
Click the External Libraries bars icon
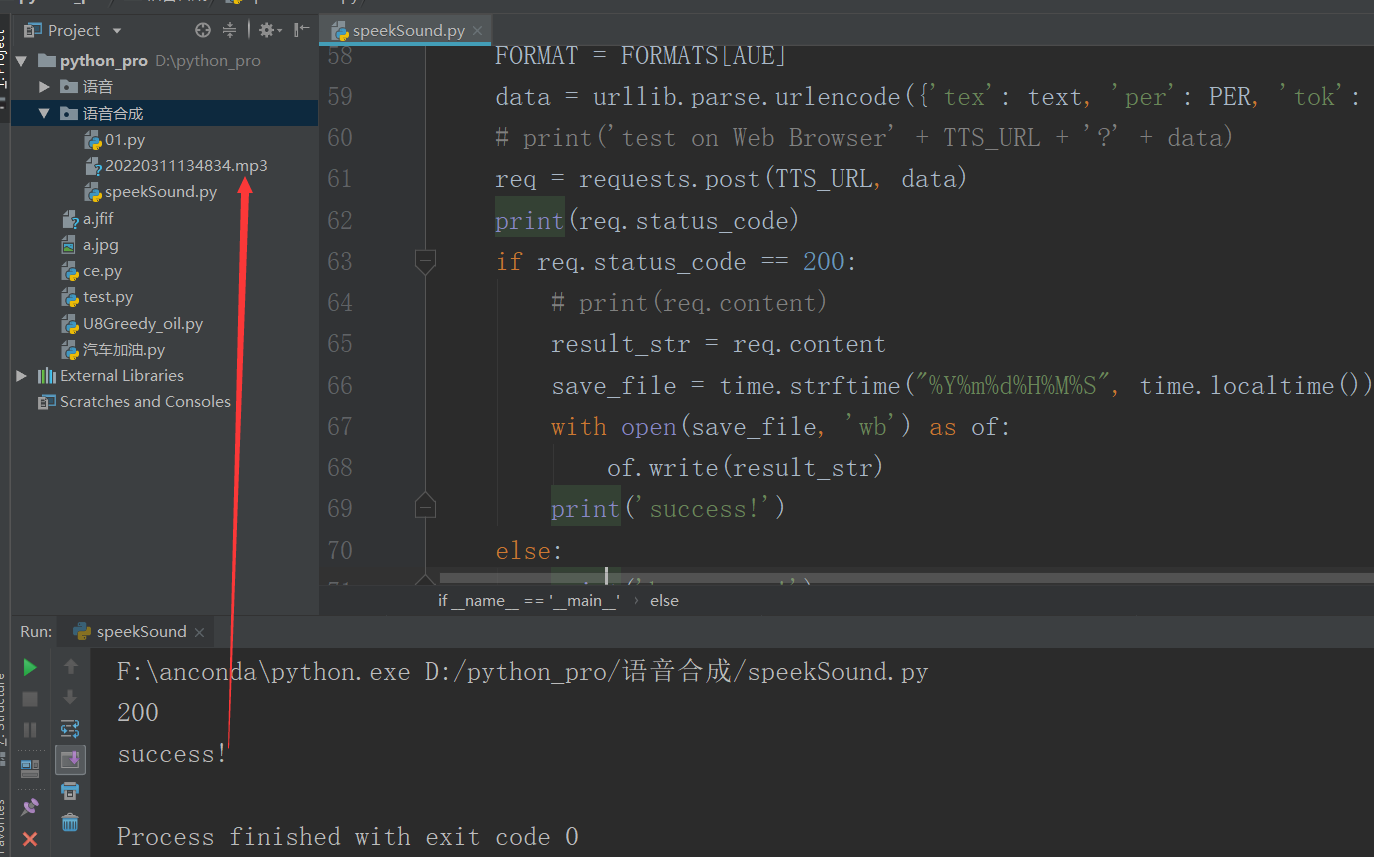pyautogui.click(x=47, y=376)
